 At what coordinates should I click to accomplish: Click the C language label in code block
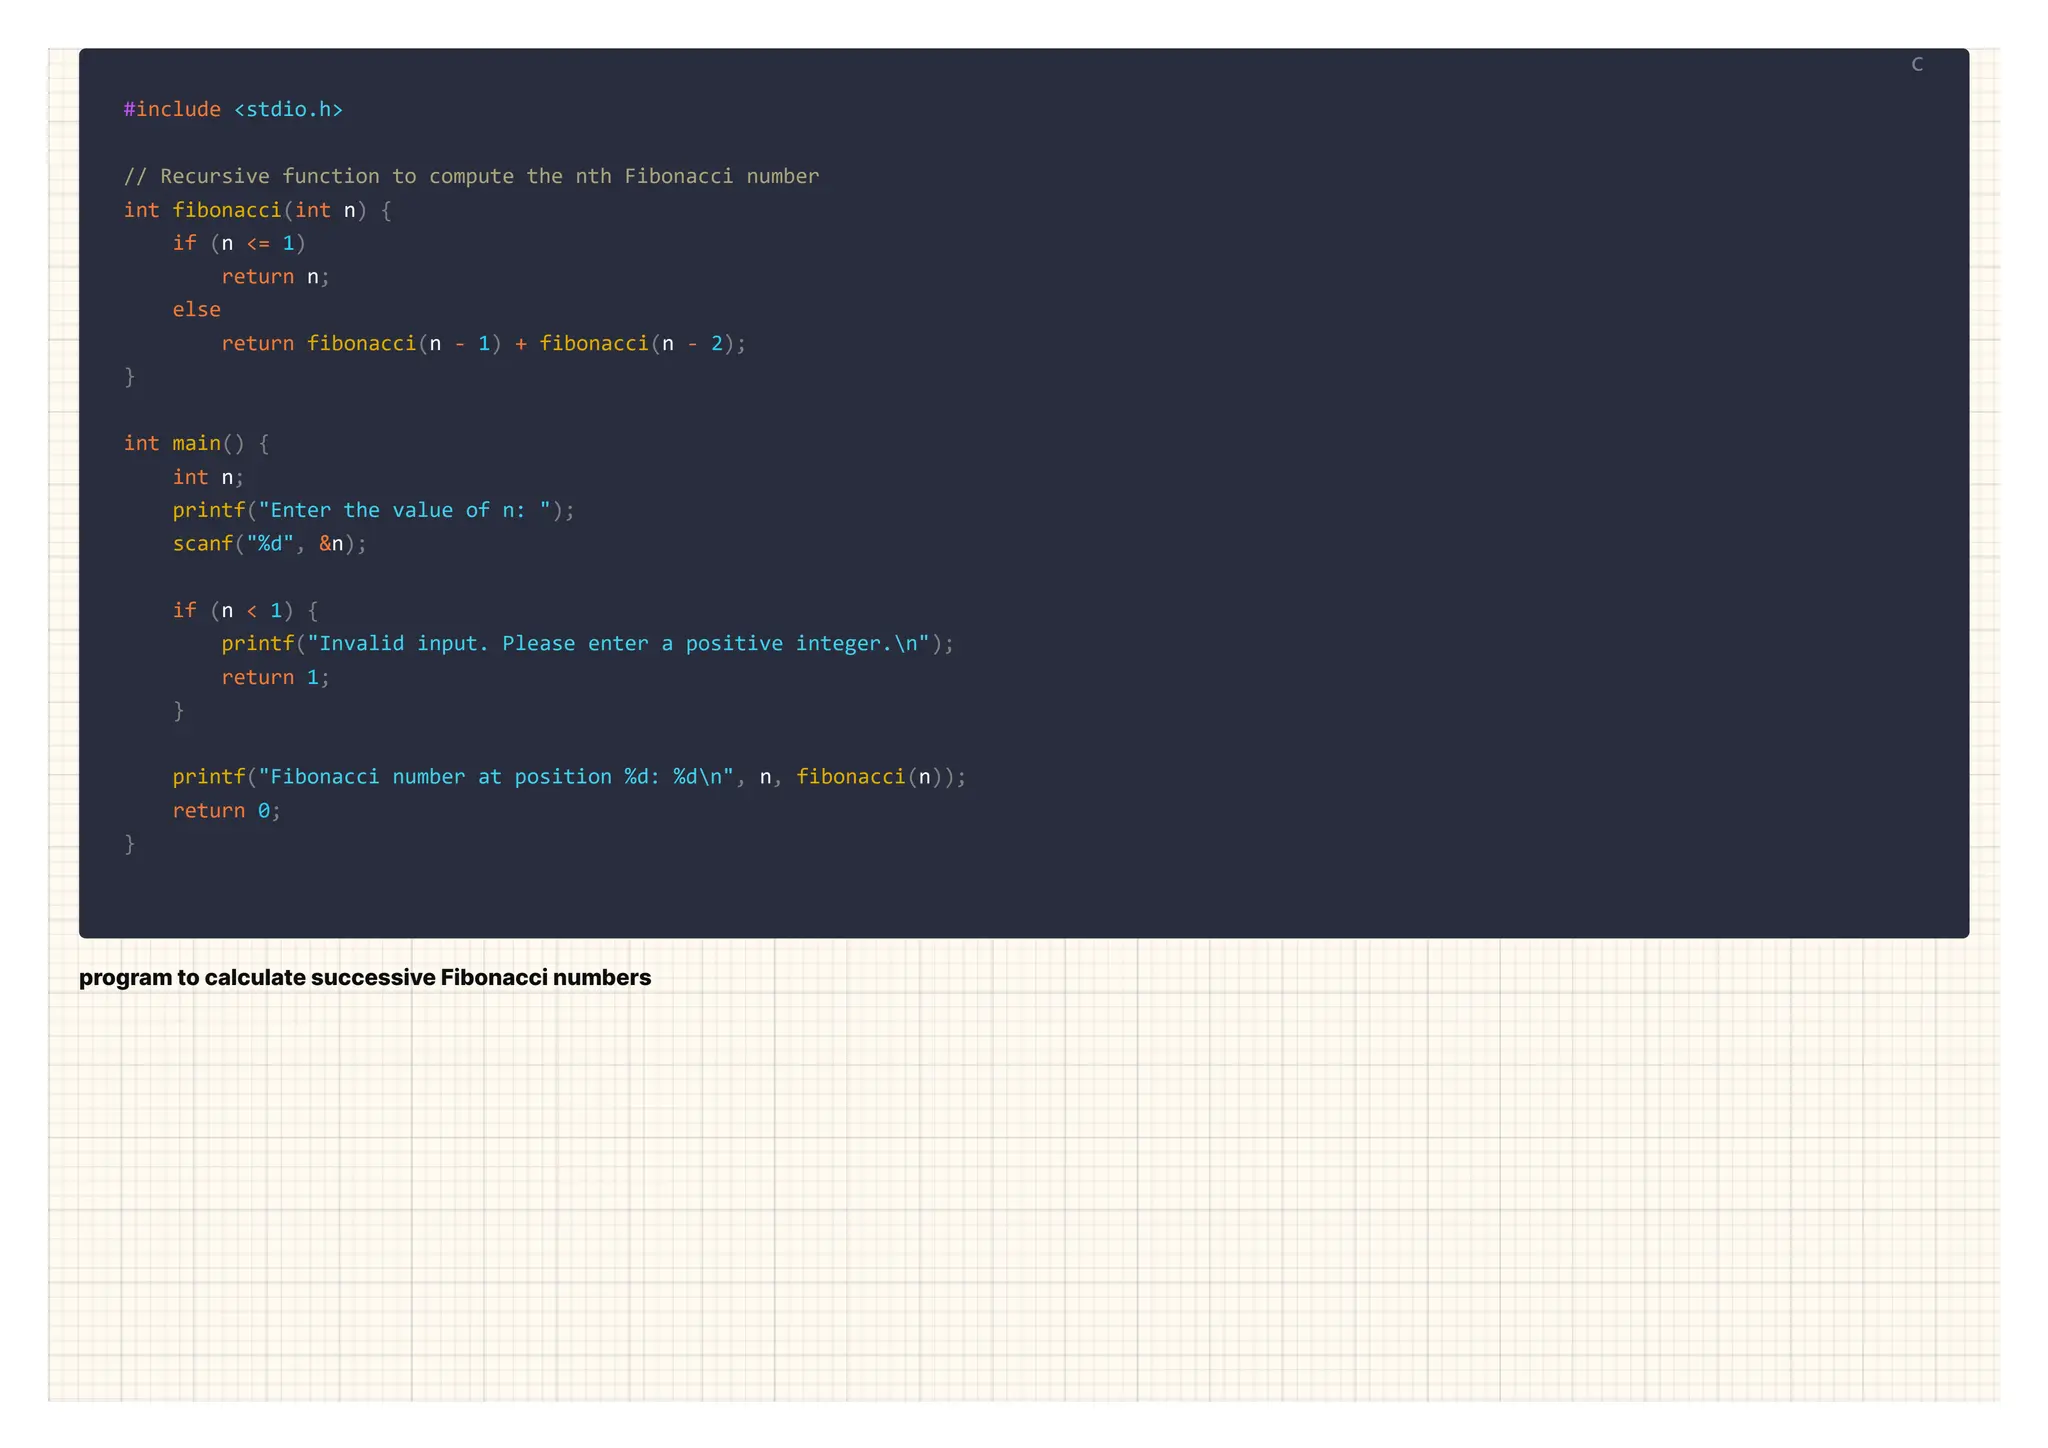[x=1916, y=64]
